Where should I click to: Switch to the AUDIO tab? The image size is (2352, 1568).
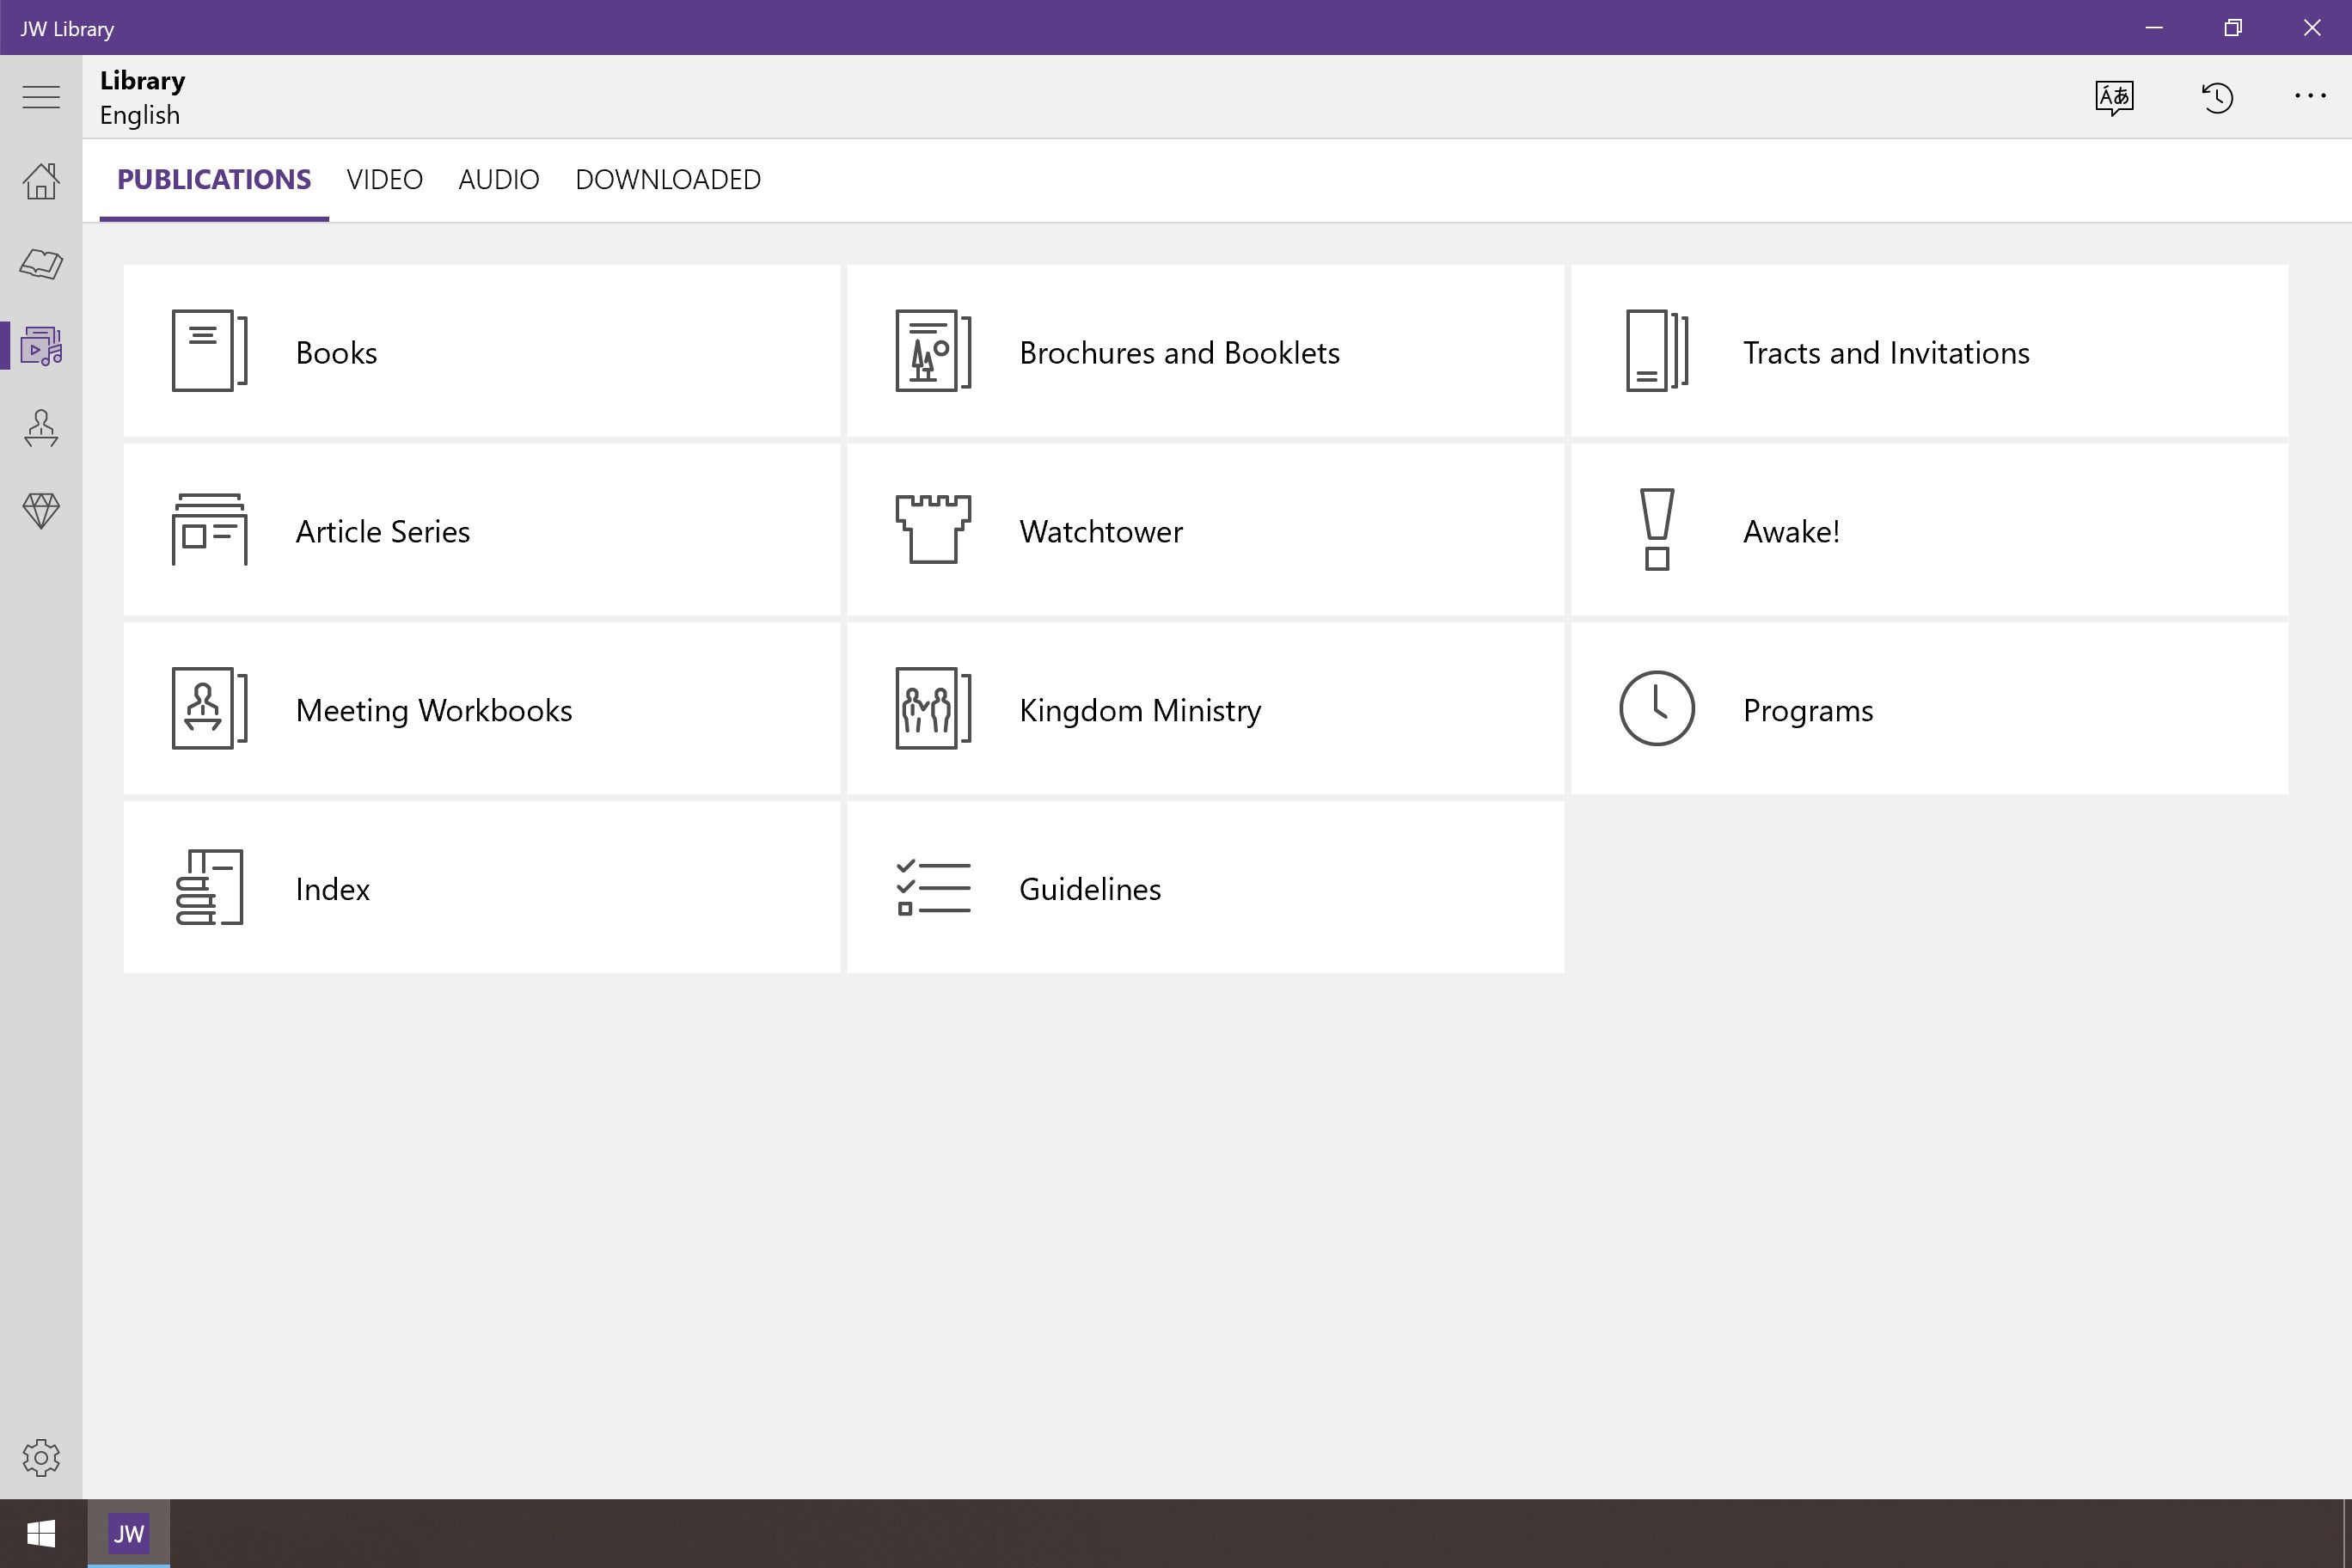[498, 180]
